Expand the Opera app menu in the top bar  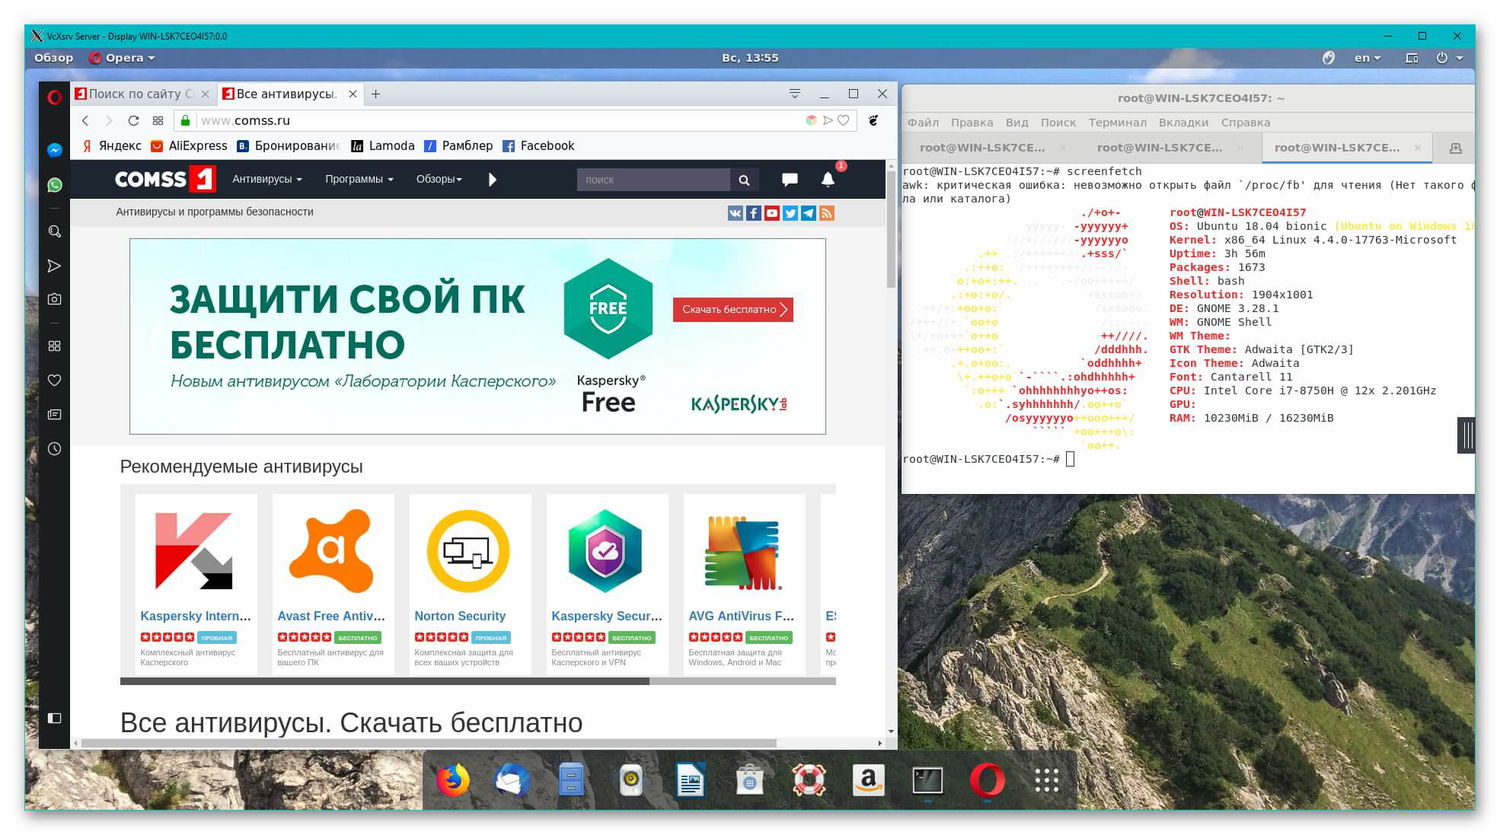[122, 58]
